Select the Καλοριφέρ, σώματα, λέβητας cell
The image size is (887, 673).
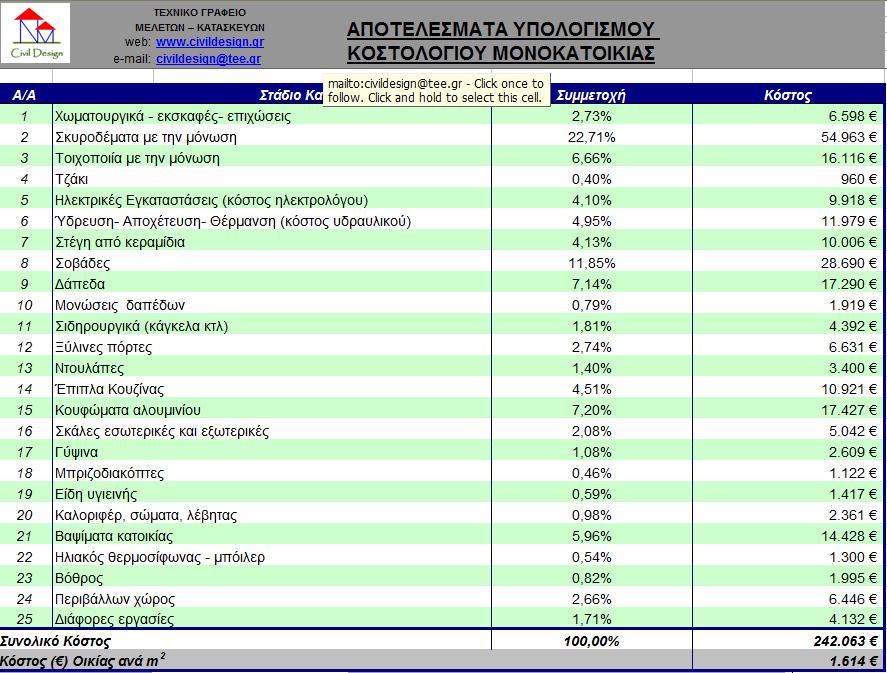coord(272,515)
